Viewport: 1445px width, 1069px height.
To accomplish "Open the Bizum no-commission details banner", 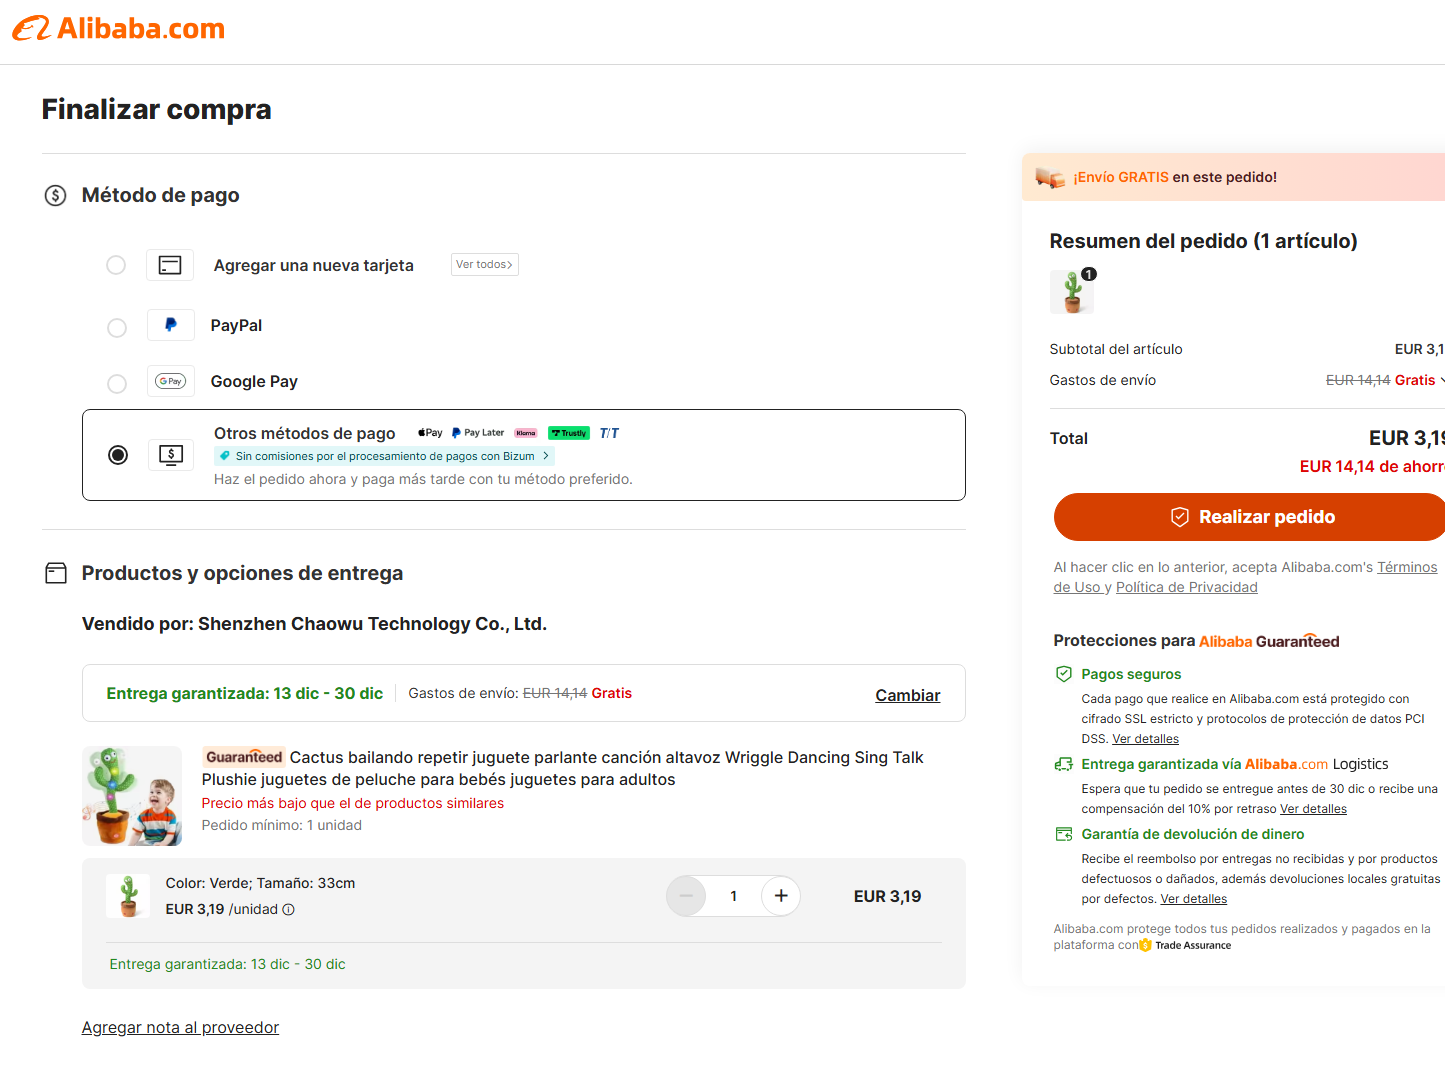I will click(x=385, y=456).
